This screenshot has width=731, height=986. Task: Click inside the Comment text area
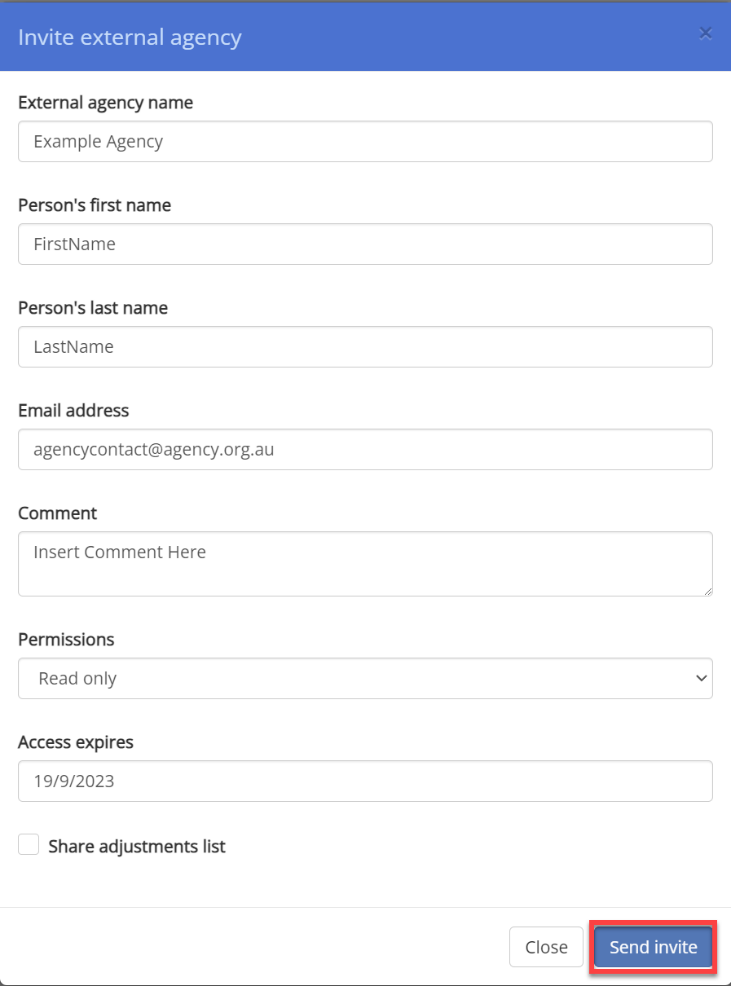click(x=365, y=564)
